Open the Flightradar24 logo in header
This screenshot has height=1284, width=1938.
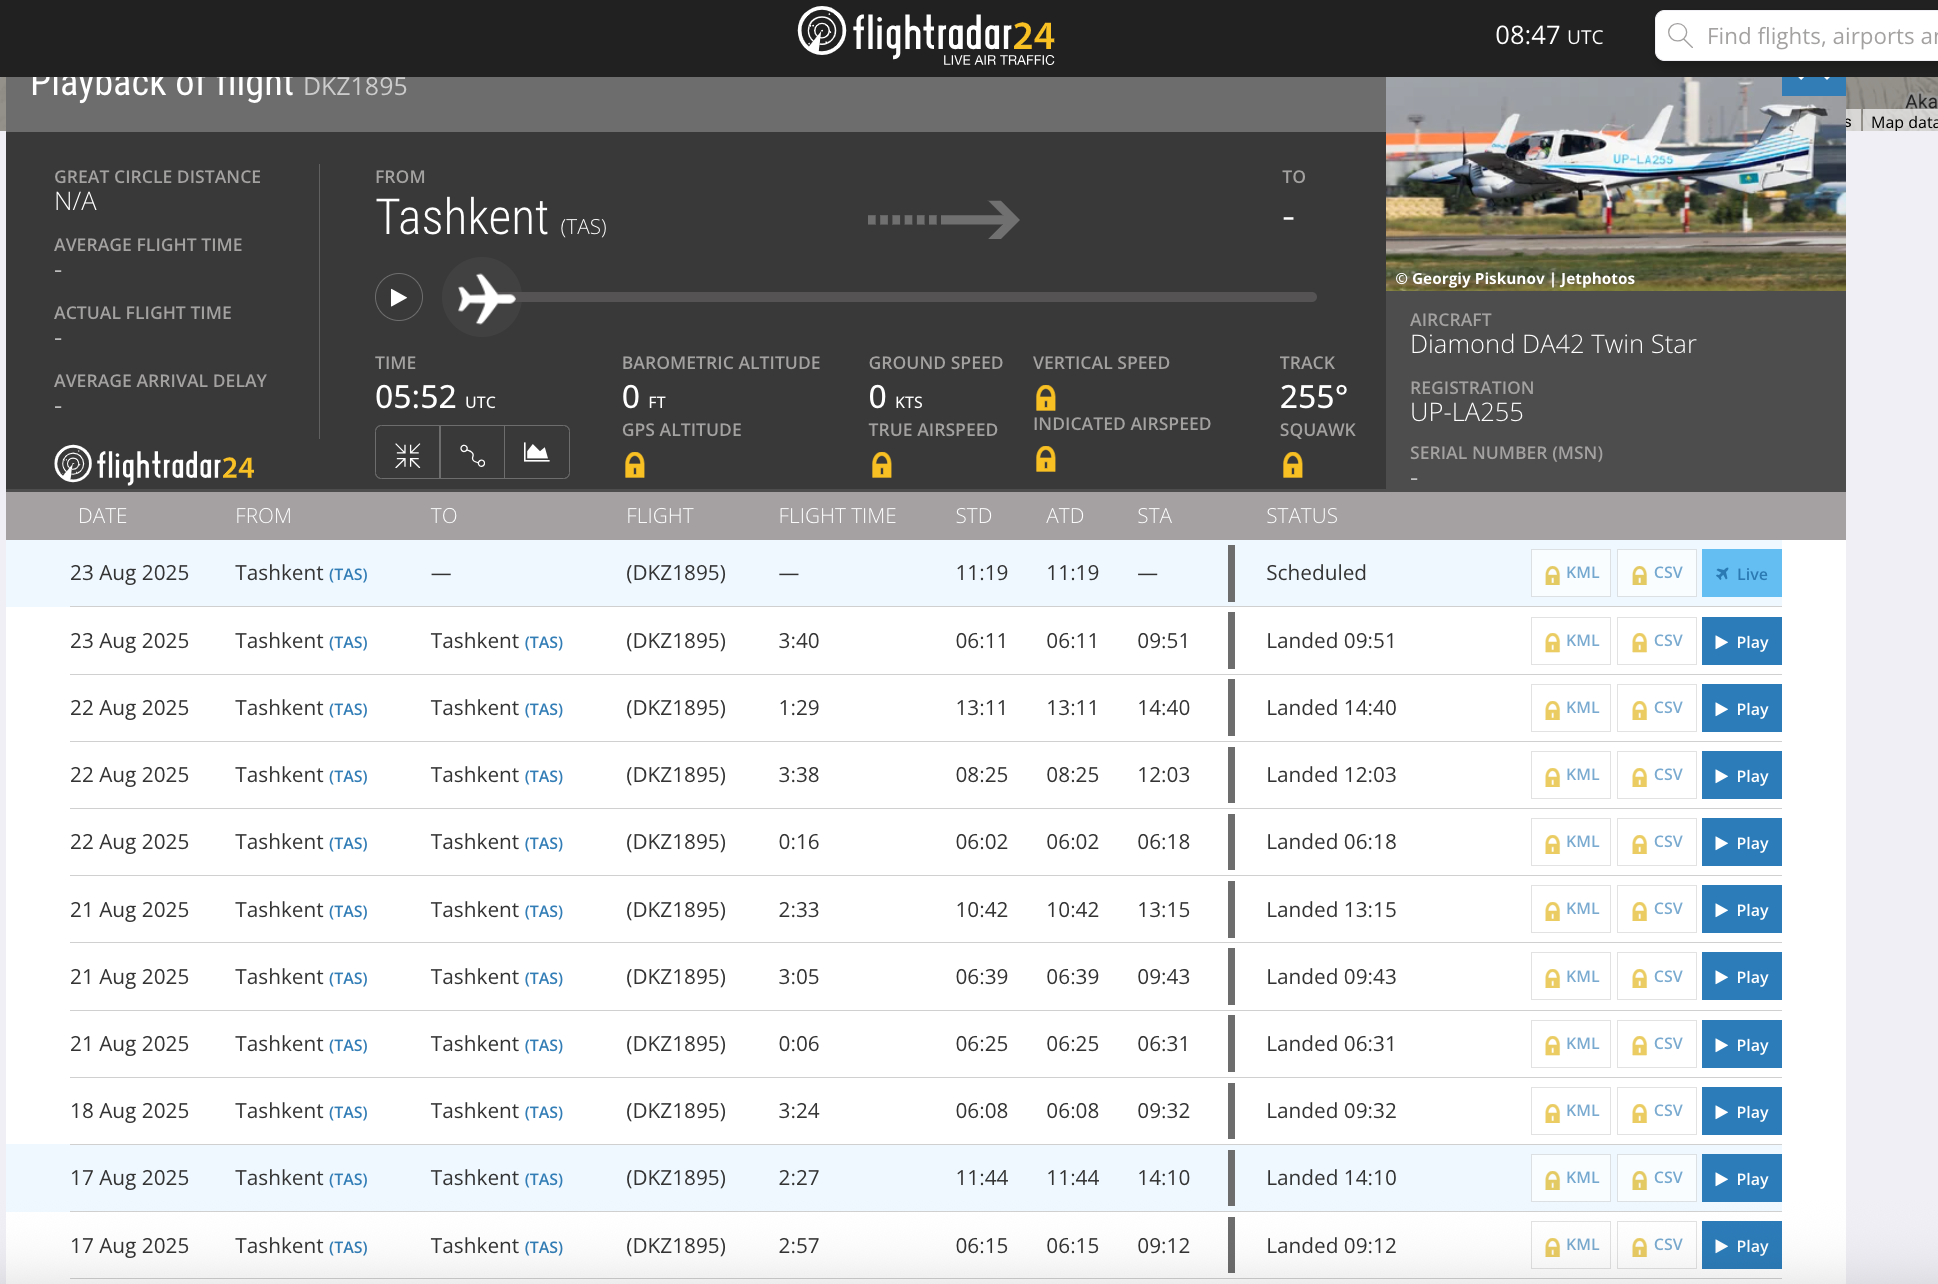point(926,36)
